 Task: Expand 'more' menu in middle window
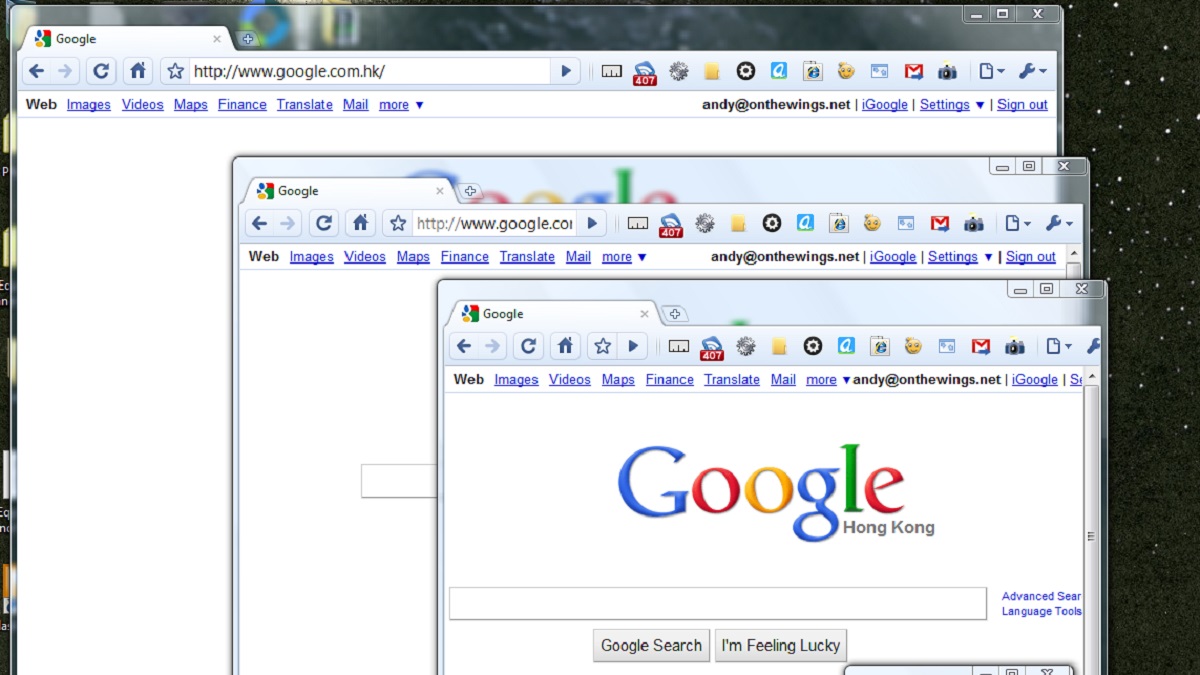[x=624, y=257]
